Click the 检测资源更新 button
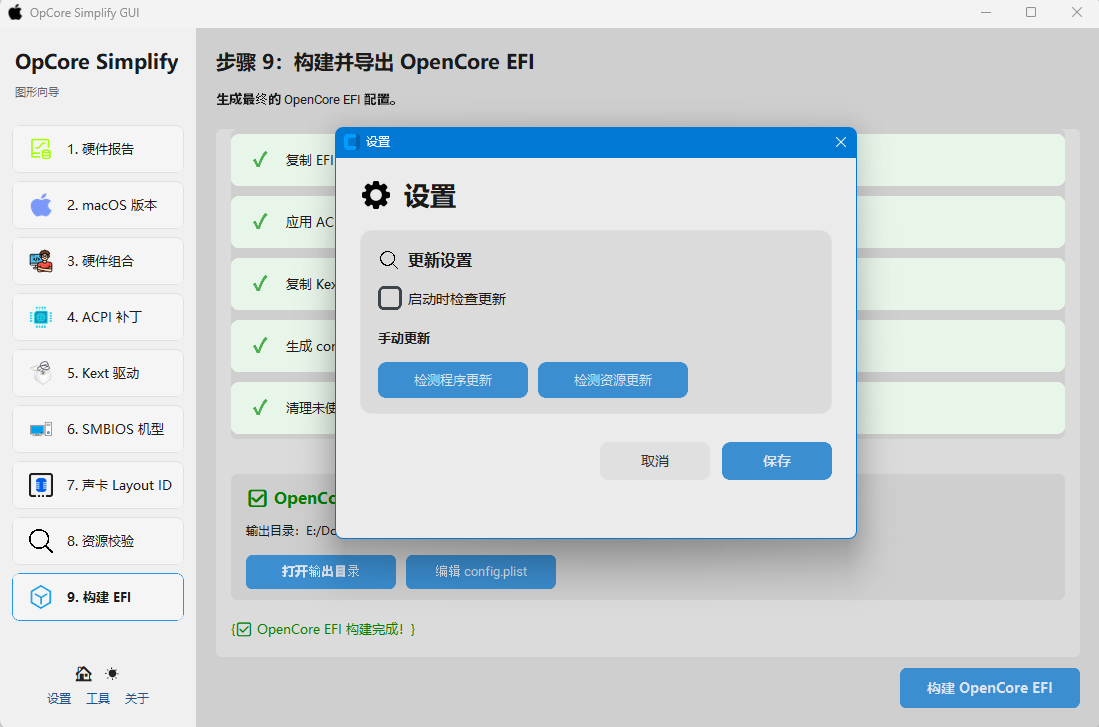Screen dimensions: 1099x727 [x=613, y=380]
